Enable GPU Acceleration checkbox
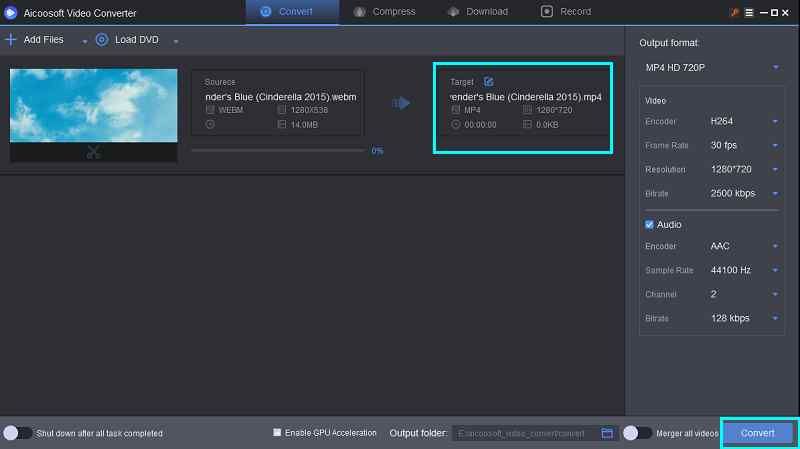This screenshot has width=800, height=449. point(277,433)
